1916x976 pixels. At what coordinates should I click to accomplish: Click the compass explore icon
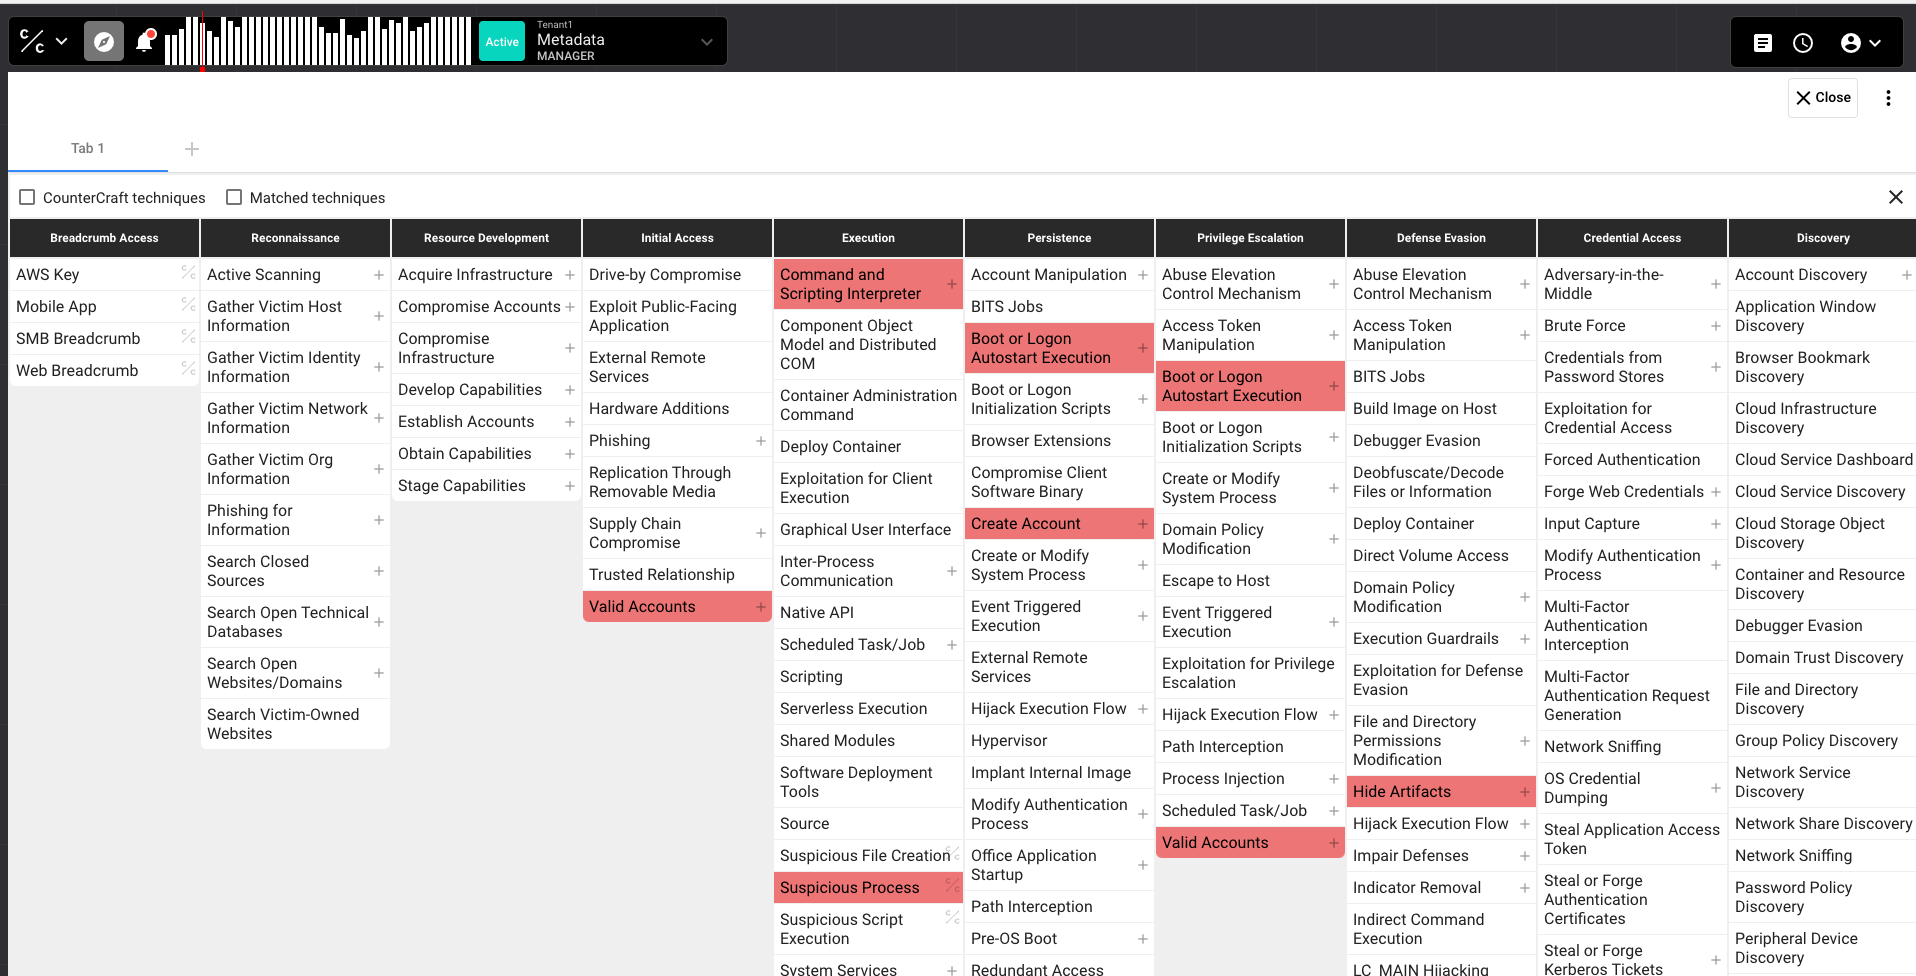click(x=104, y=42)
